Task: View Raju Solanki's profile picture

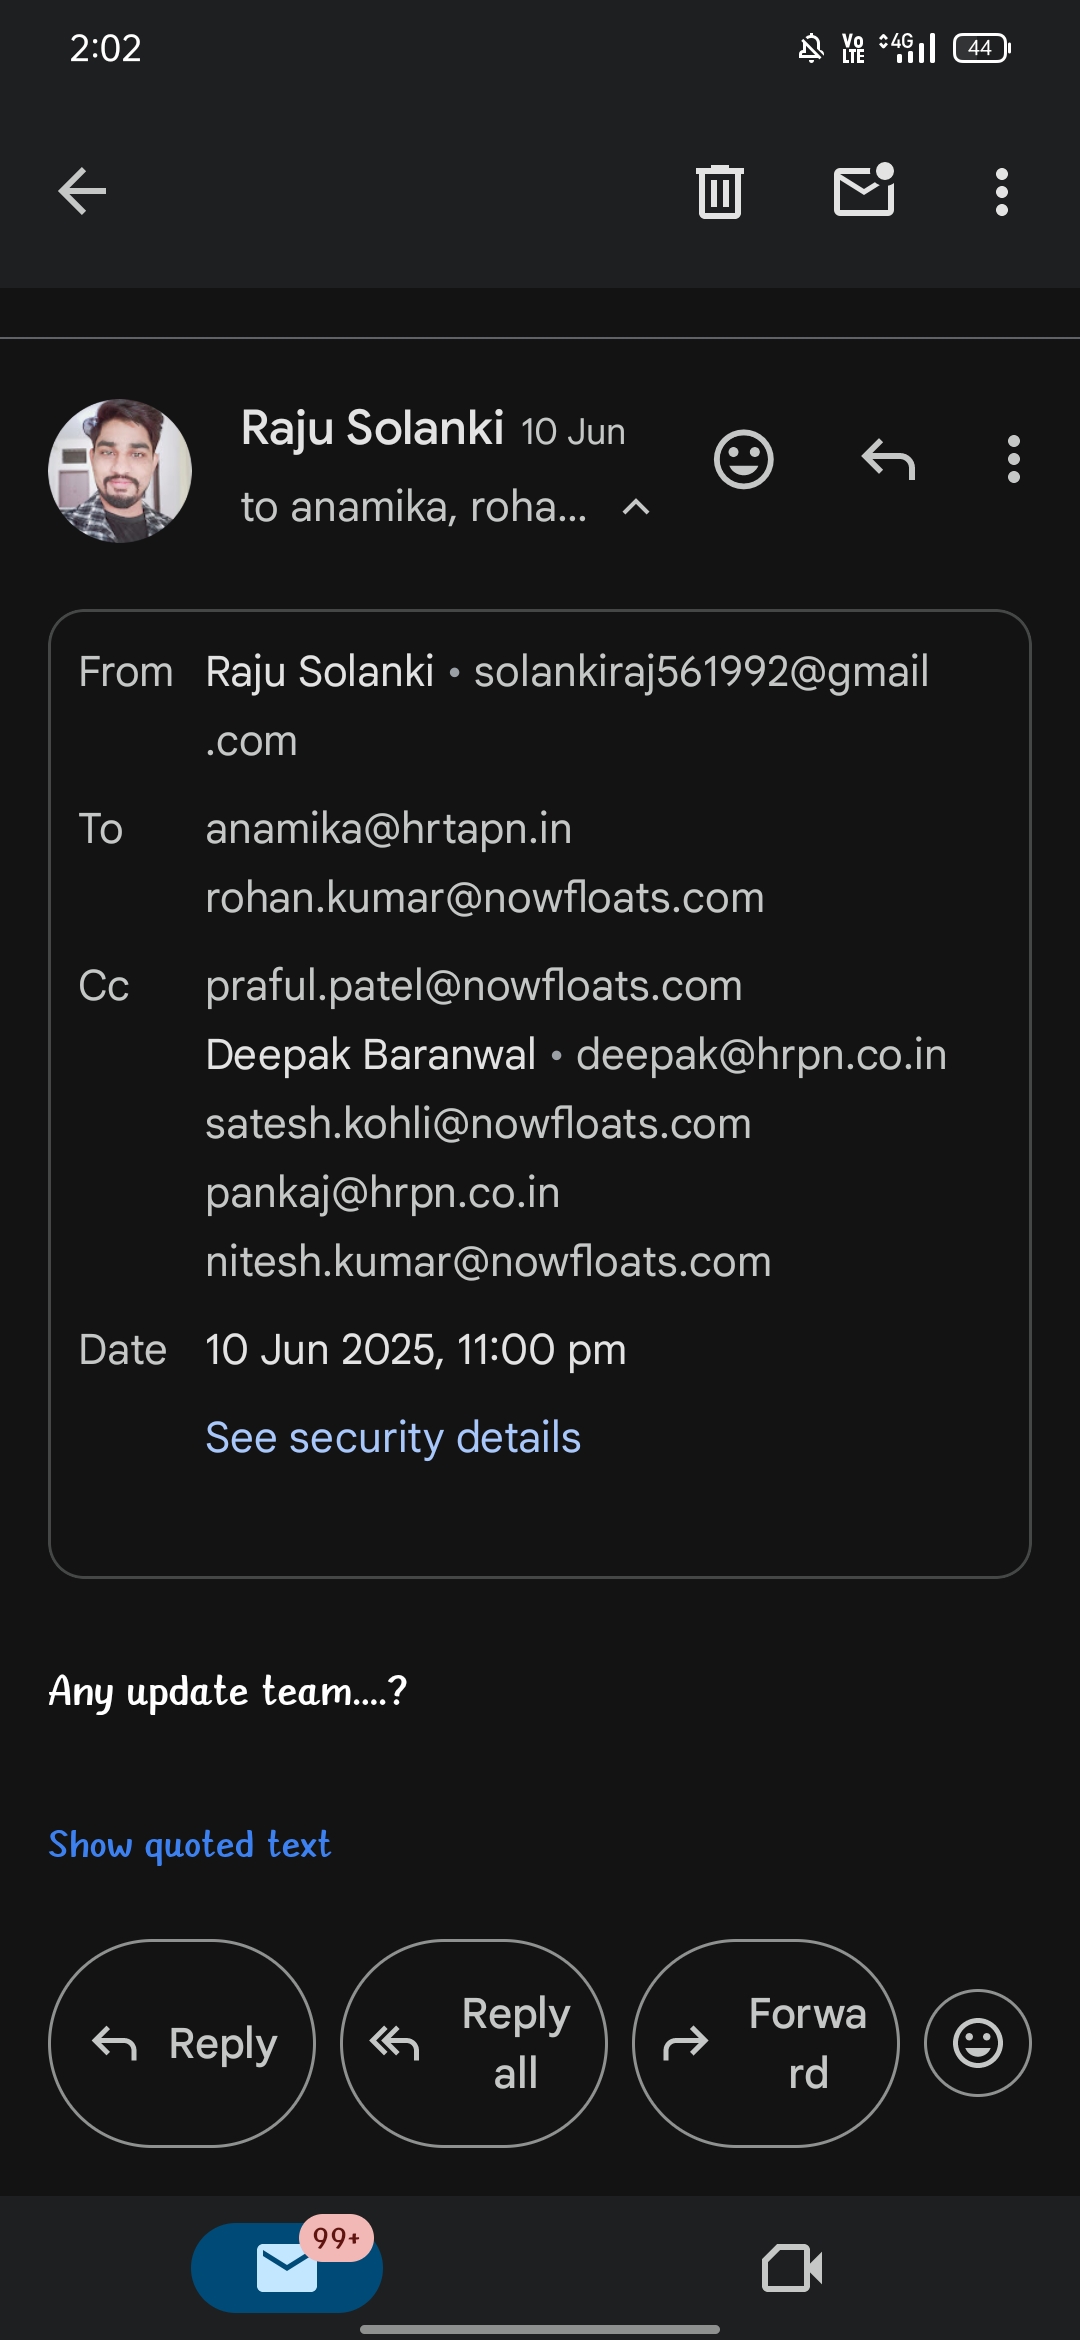Action: 120,471
